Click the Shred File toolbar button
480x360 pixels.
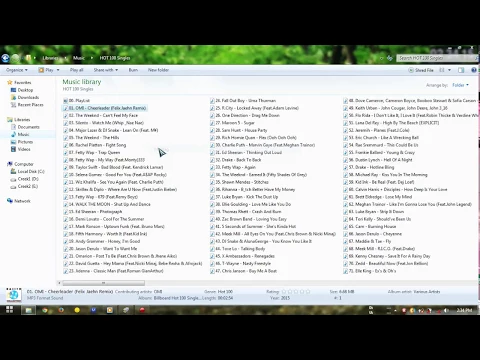421,70
